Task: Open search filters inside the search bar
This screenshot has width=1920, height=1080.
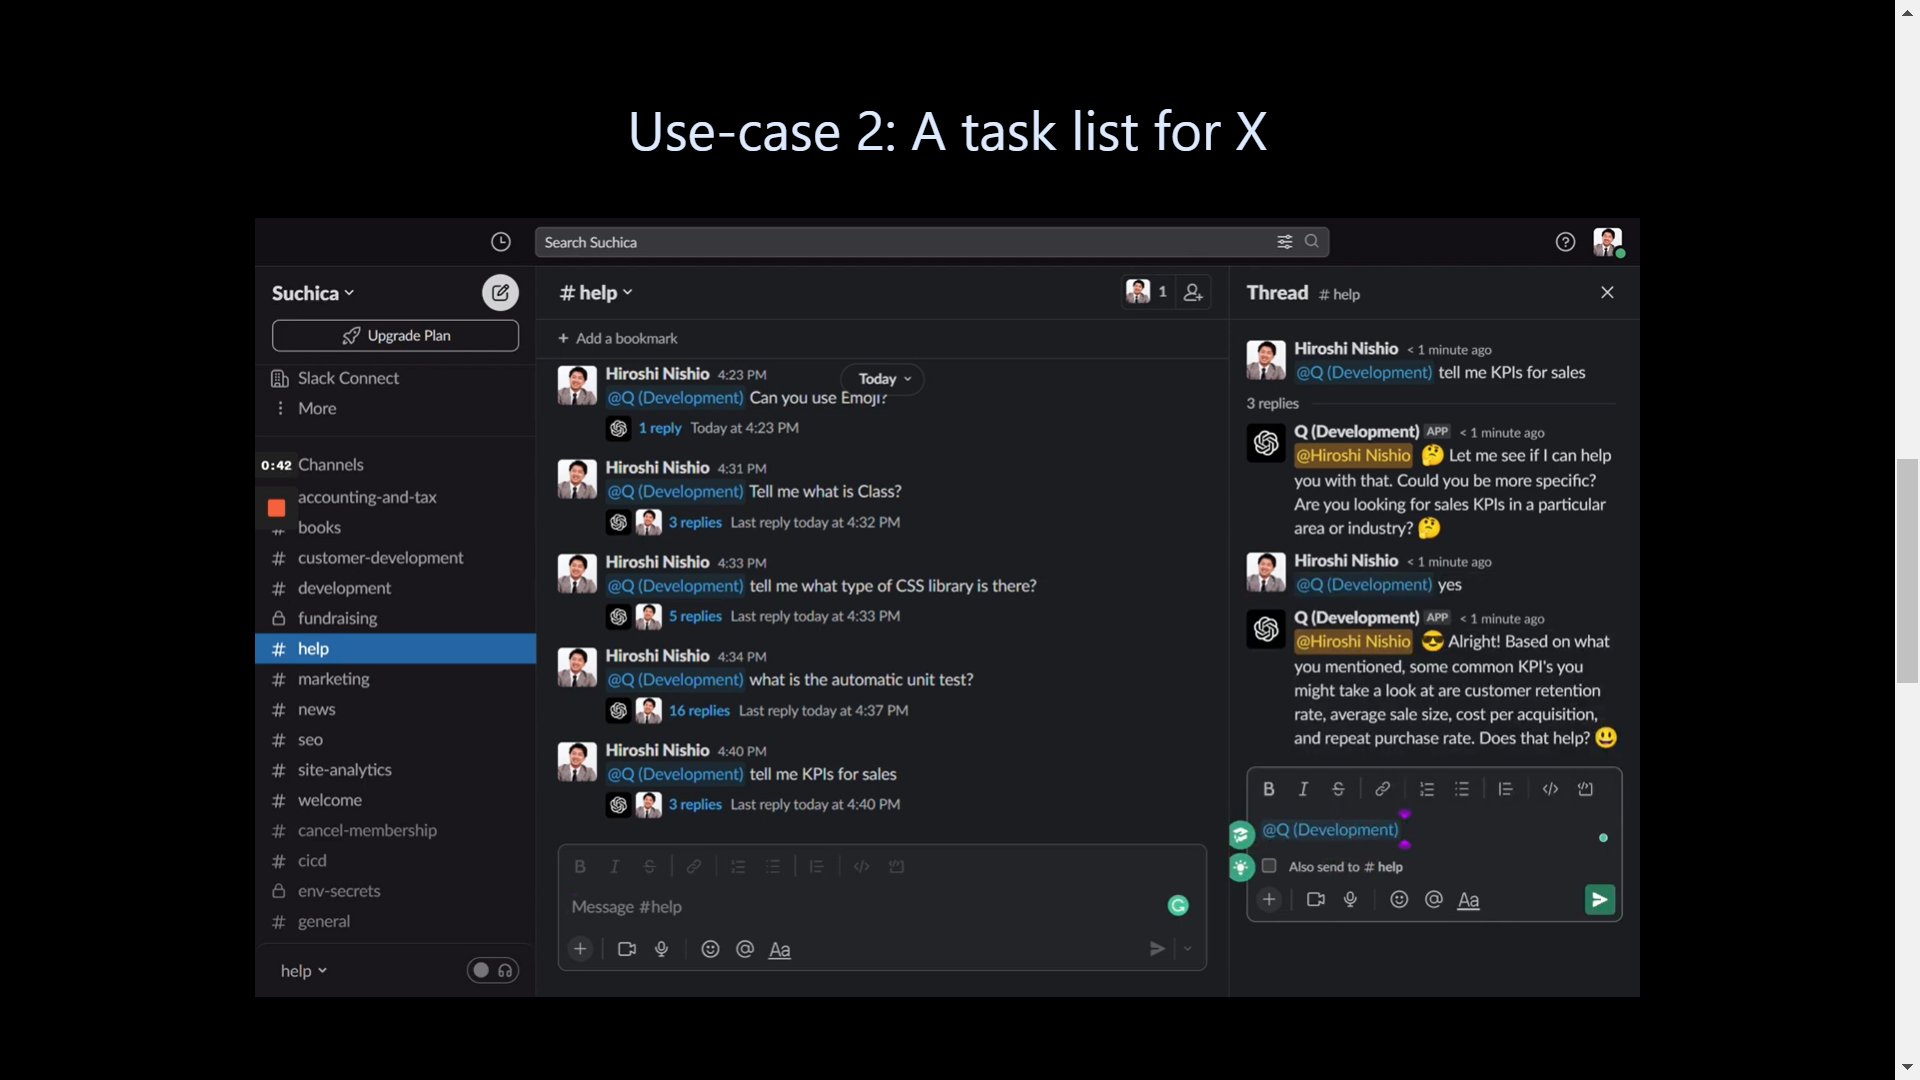Action: (x=1285, y=241)
